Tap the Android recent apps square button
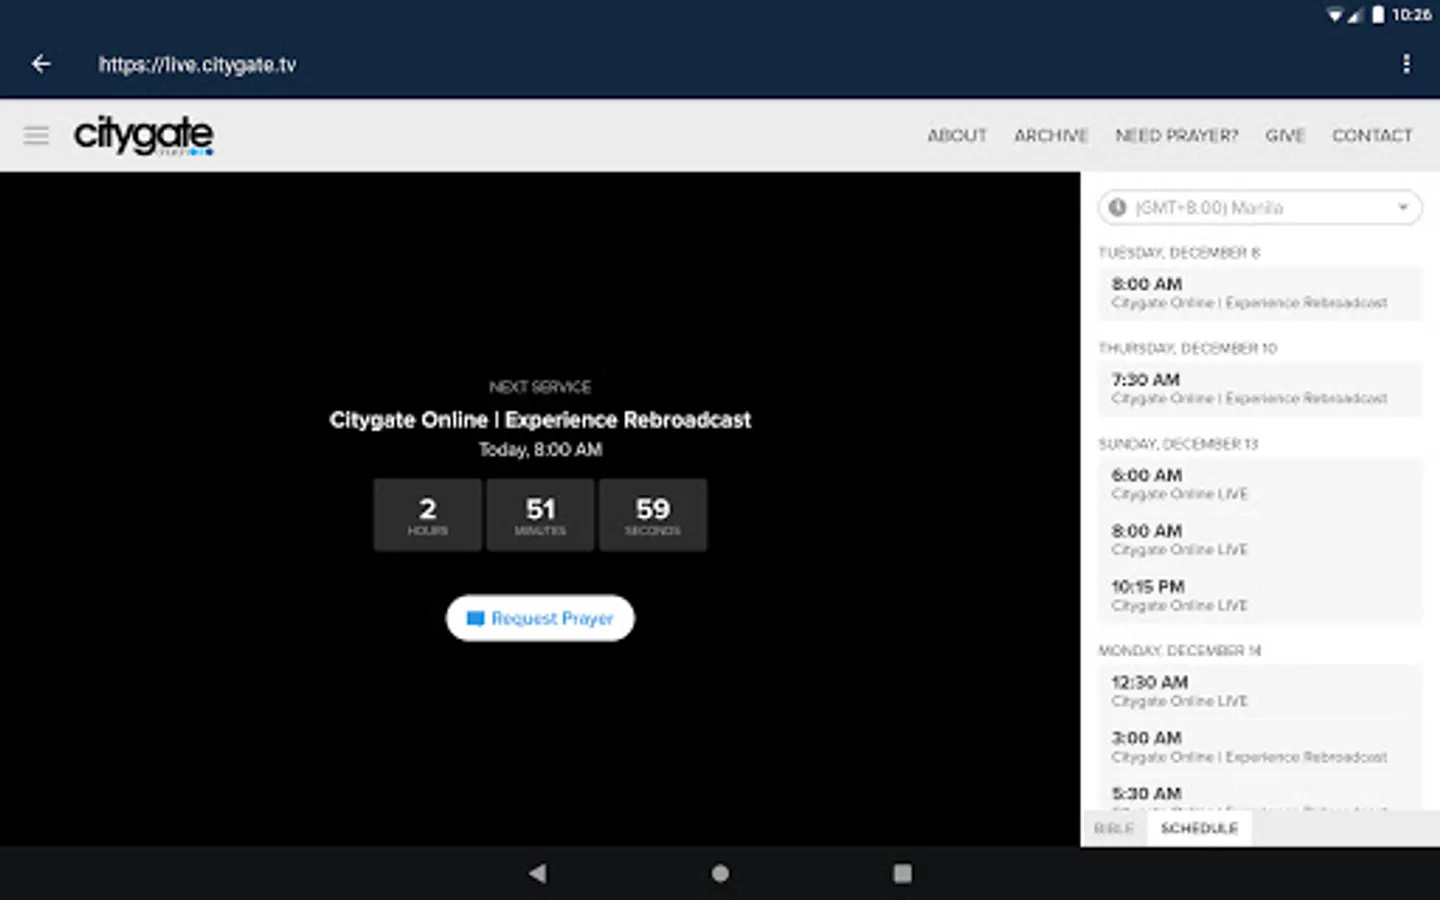The width and height of the screenshot is (1440, 900). coord(902,873)
